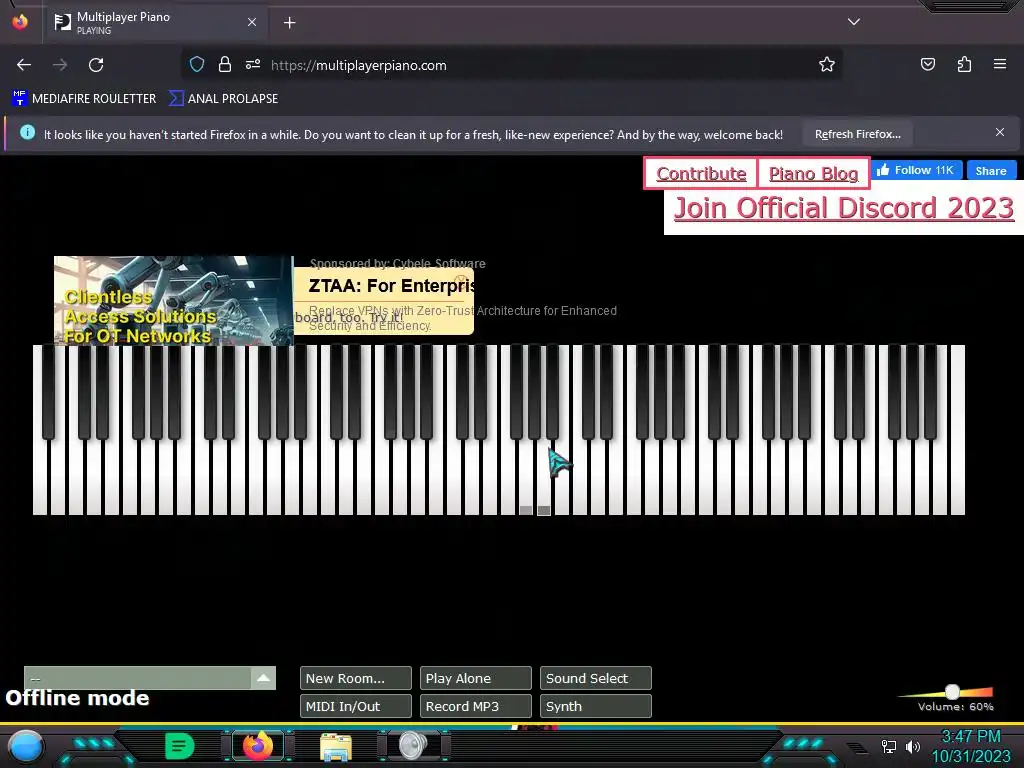1024x768 pixels.
Task: Open the Contribute link
Action: click(x=701, y=174)
